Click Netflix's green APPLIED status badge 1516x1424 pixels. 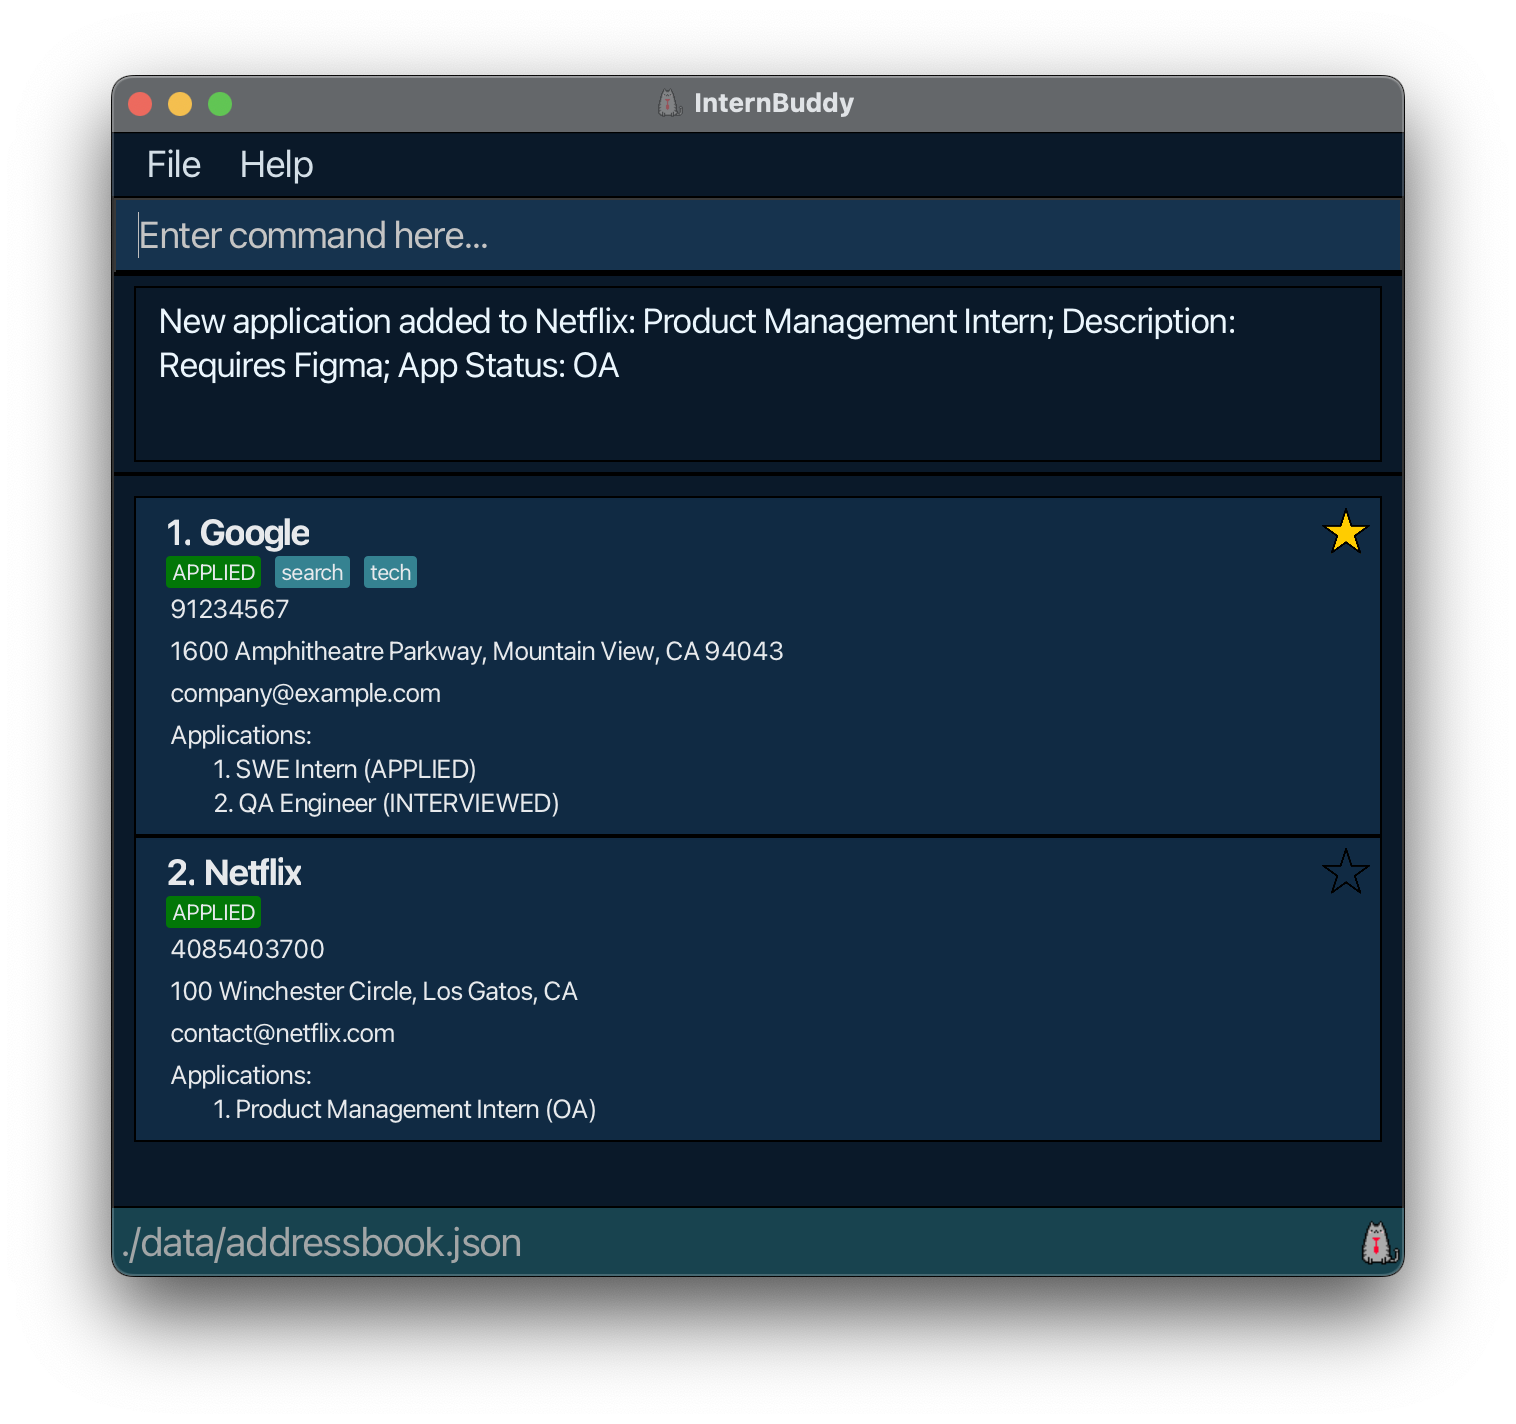pos(213,912)
